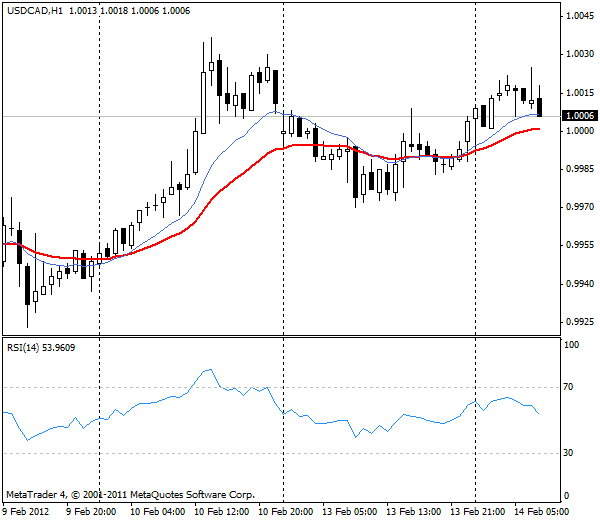Image resolution: width=600 pixels, height=520 pixels.
Task: Click the RSI 100 level label
Action: [572, 345]
